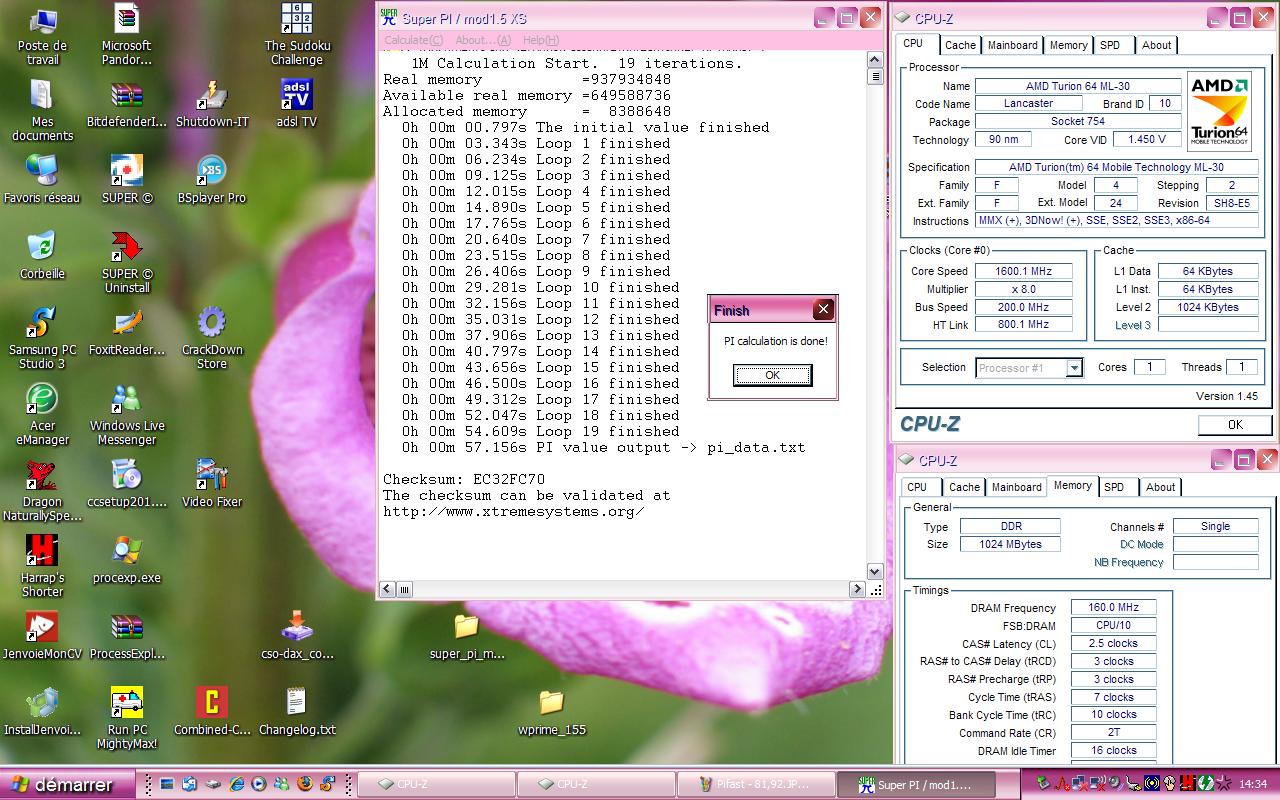Select SUPER © Uninstall shortcut
The height and width of the screenshot is (800, 1280).
pos(127,263)
